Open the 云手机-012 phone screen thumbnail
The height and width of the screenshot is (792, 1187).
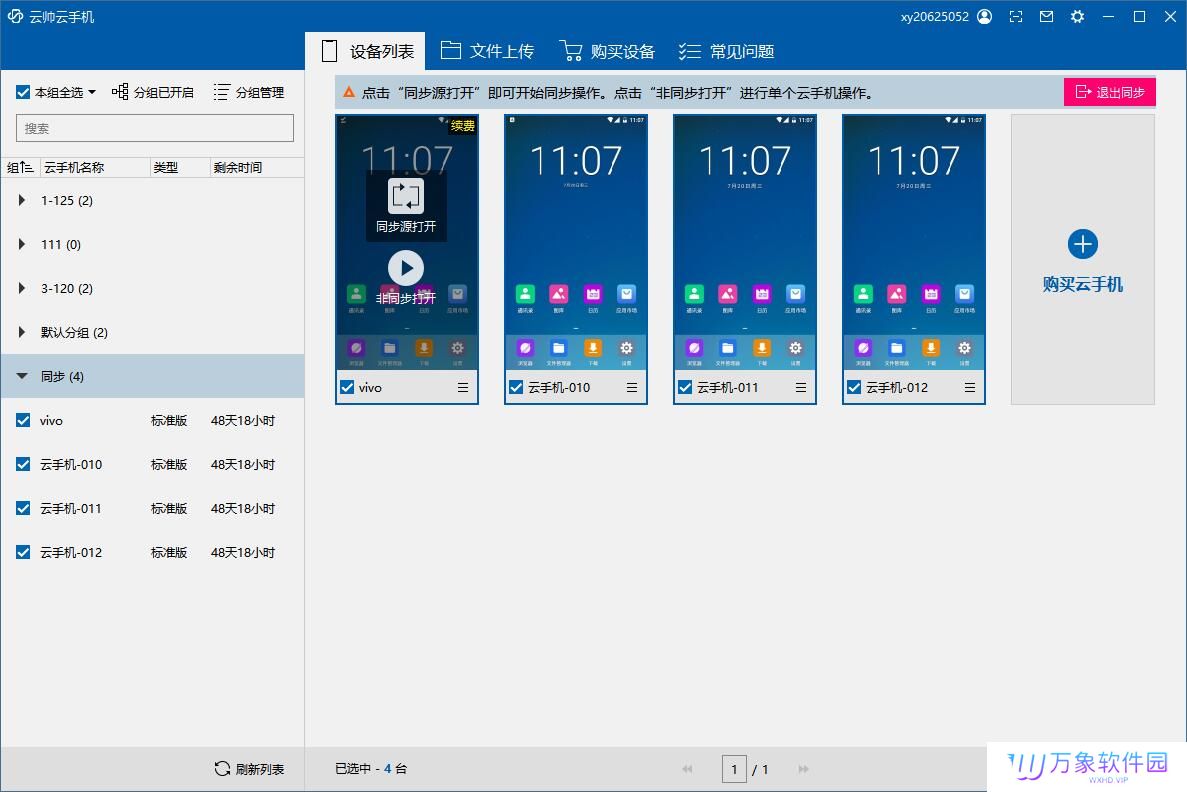pos(914,242)
